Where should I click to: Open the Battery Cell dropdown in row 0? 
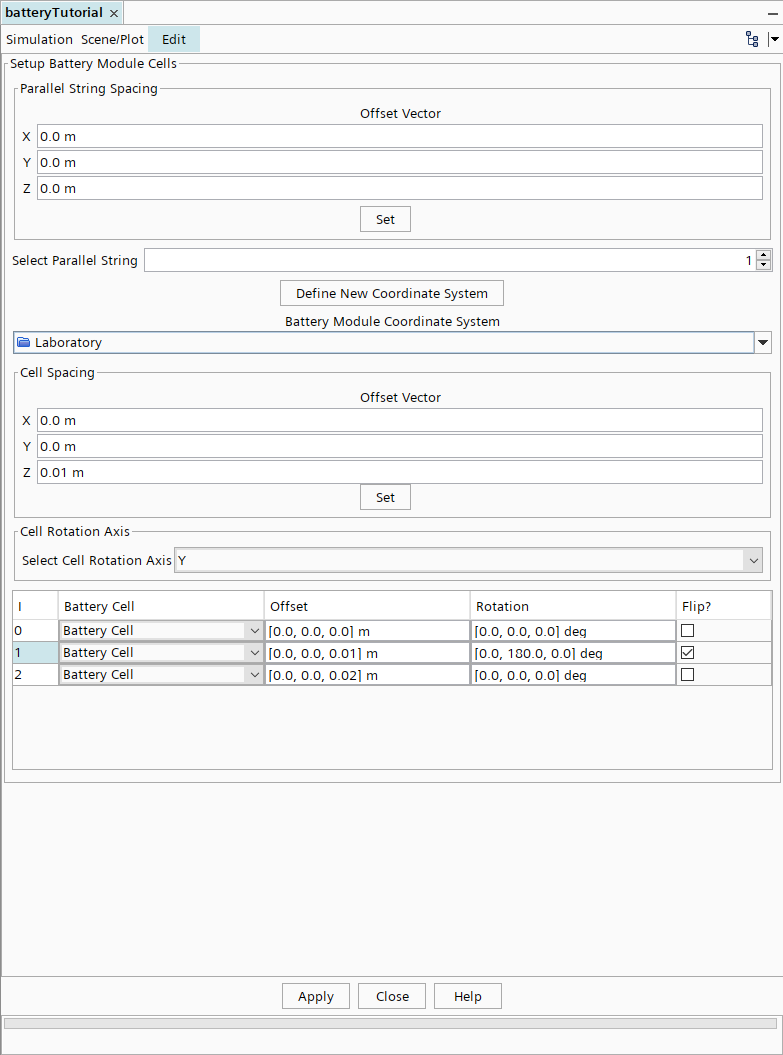[254, 631]
